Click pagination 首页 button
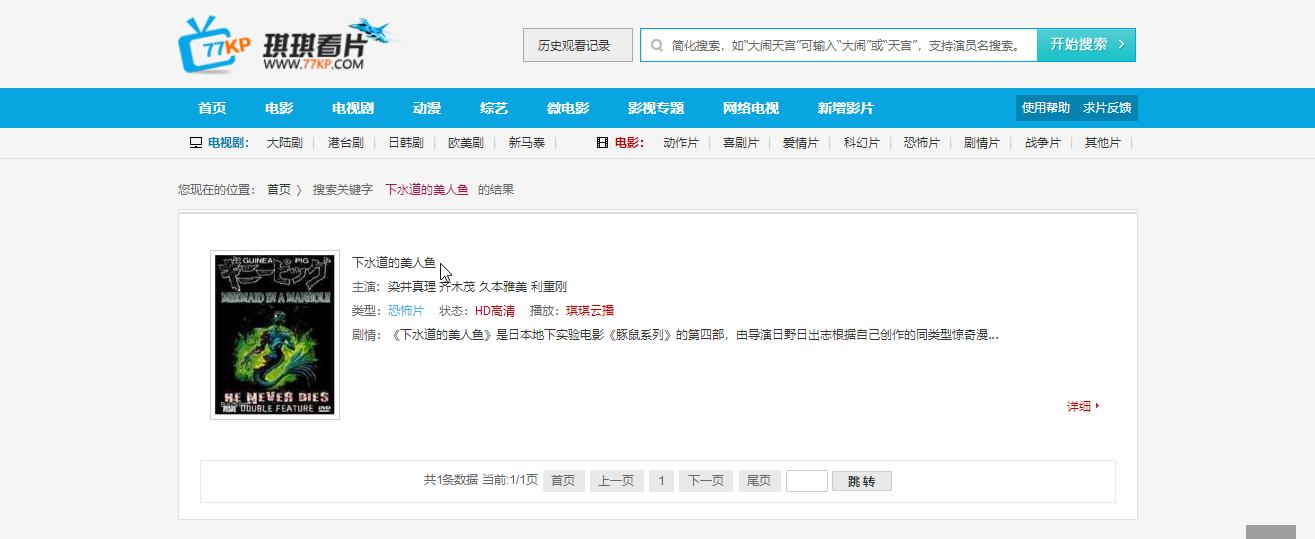1315x539 pixels. (564, 481)
